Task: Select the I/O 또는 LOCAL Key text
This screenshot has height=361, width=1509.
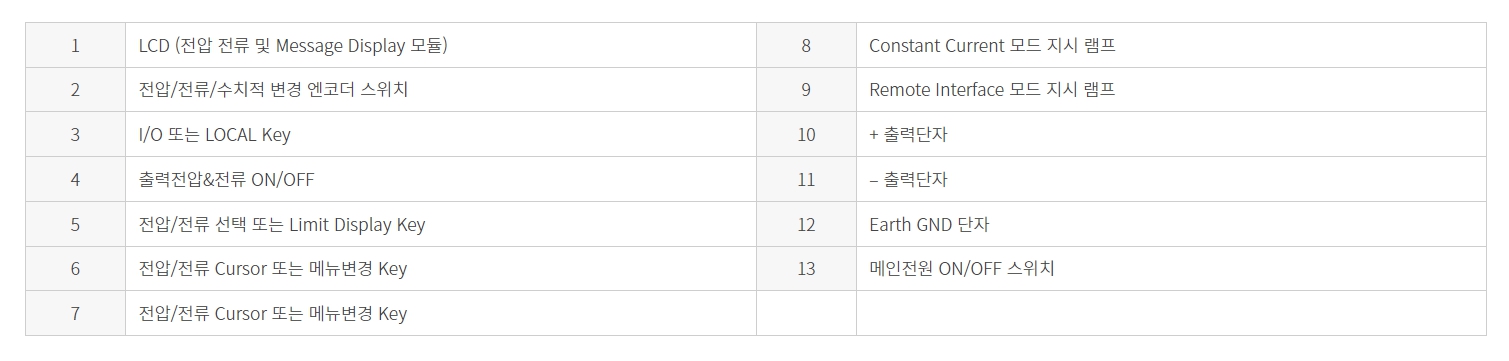Action: pyautogui.click(x=215, y=134)
